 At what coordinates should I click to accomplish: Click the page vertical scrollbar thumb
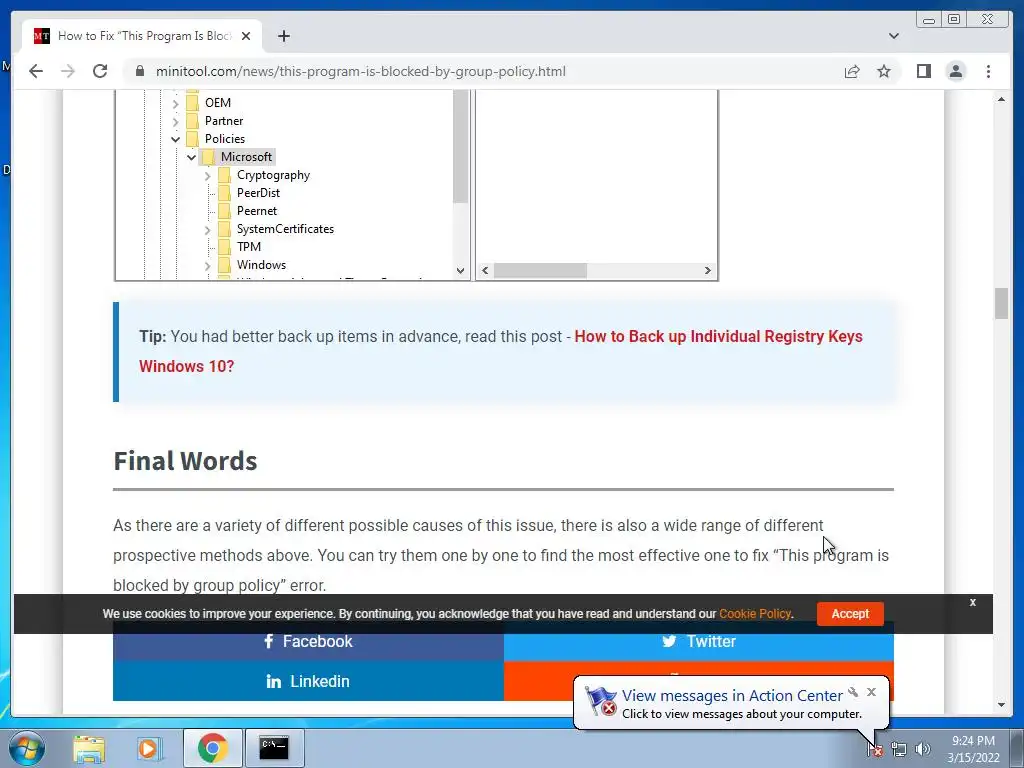[x=1001, y=304]
